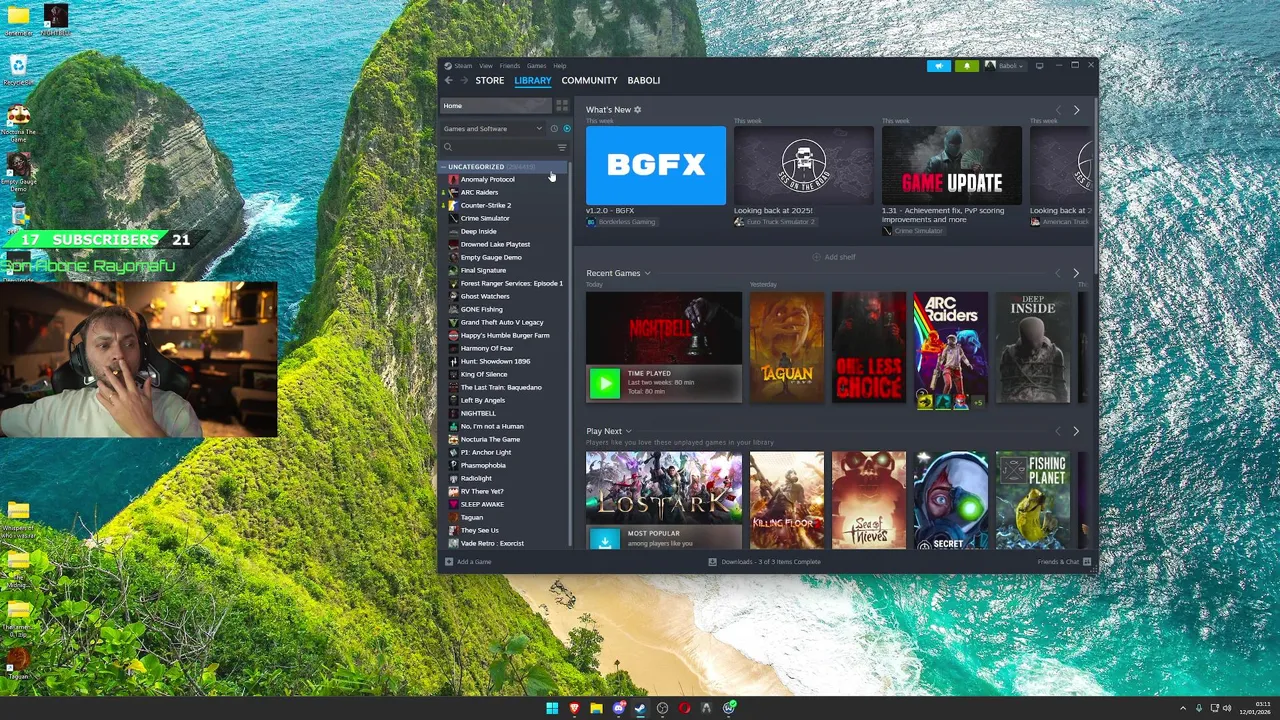Viewport: 1280px width, 720px height.
Task: Open the Taguan recent game cover
Action: tap(787, 347)
